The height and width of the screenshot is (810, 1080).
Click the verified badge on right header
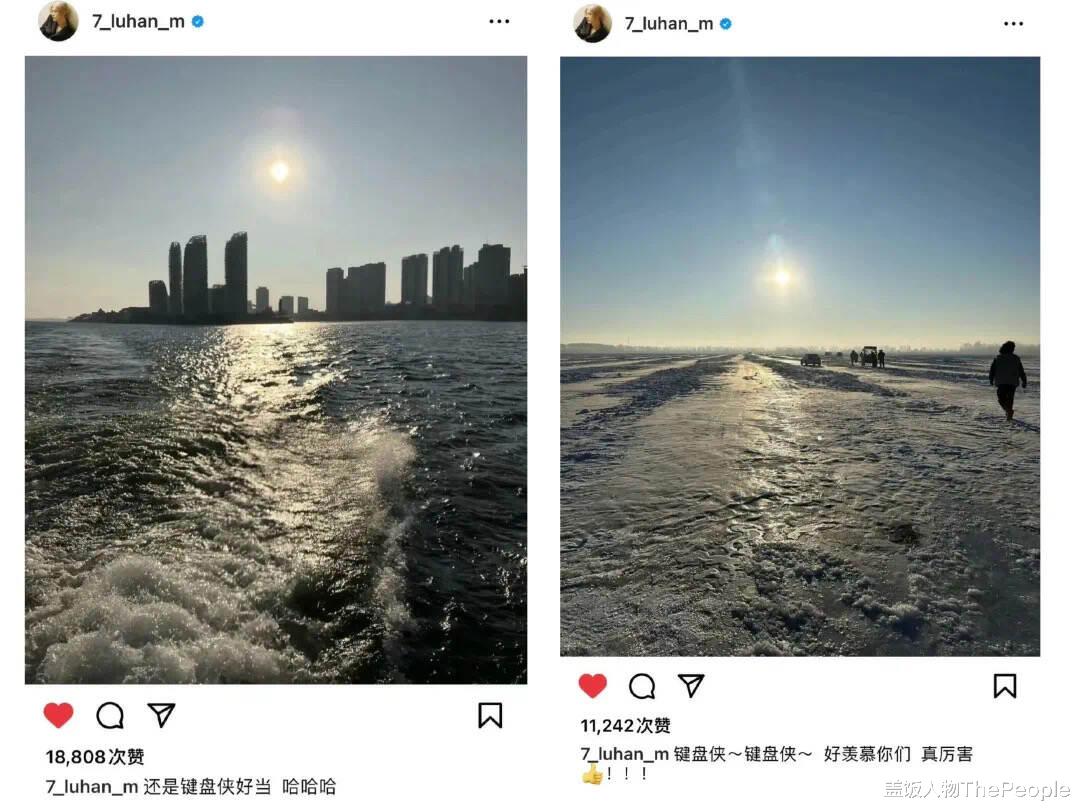725,23
